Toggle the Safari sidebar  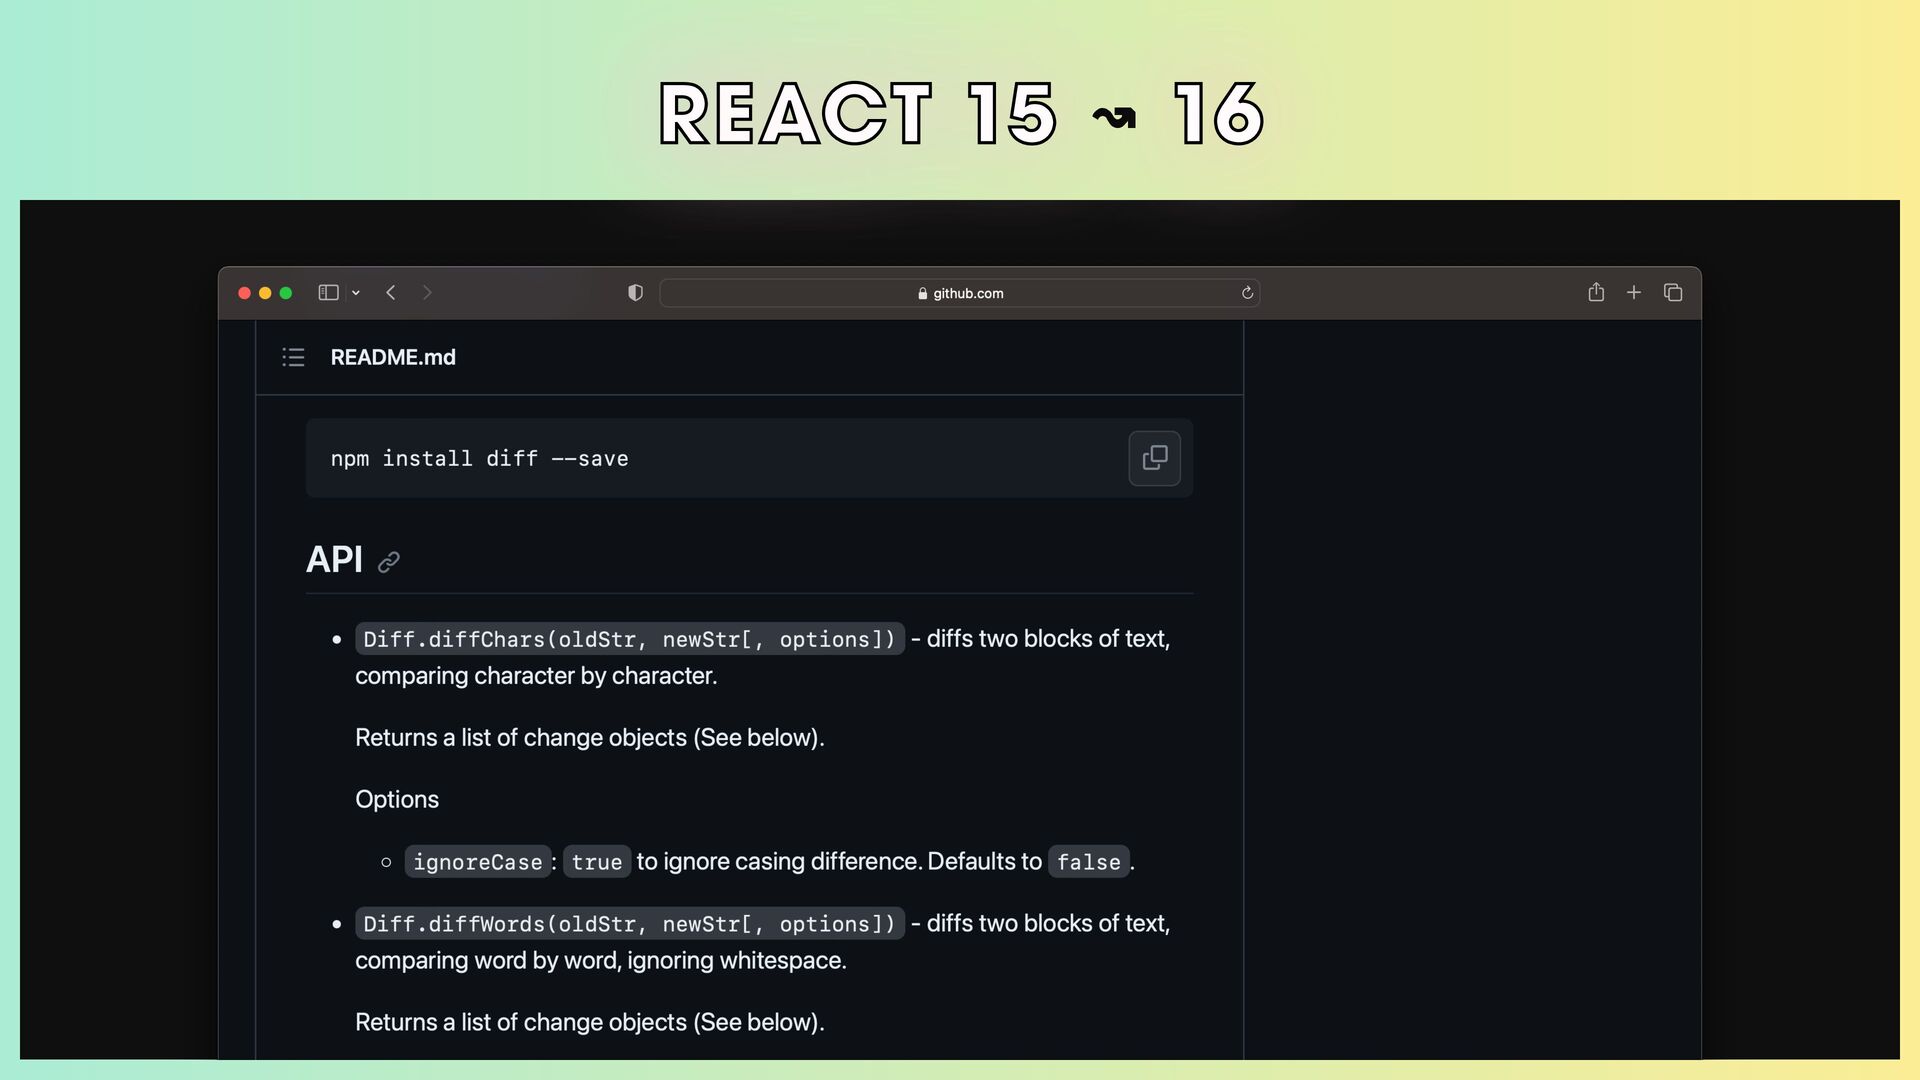[328, 293]
